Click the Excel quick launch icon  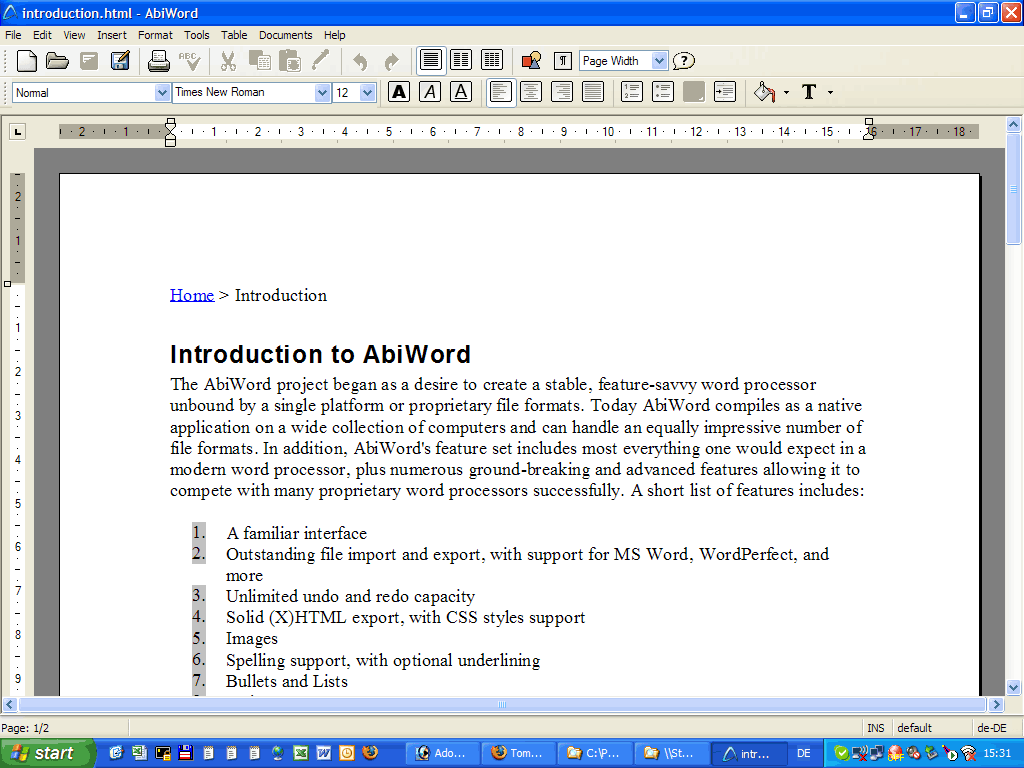tap(300, 753)
